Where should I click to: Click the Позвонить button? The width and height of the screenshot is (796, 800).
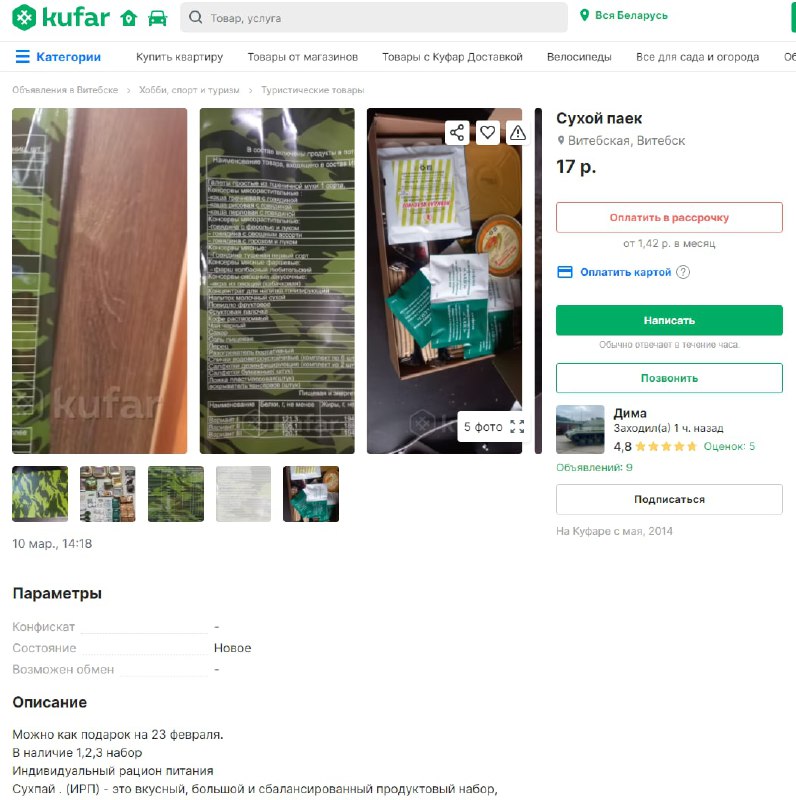669,378
